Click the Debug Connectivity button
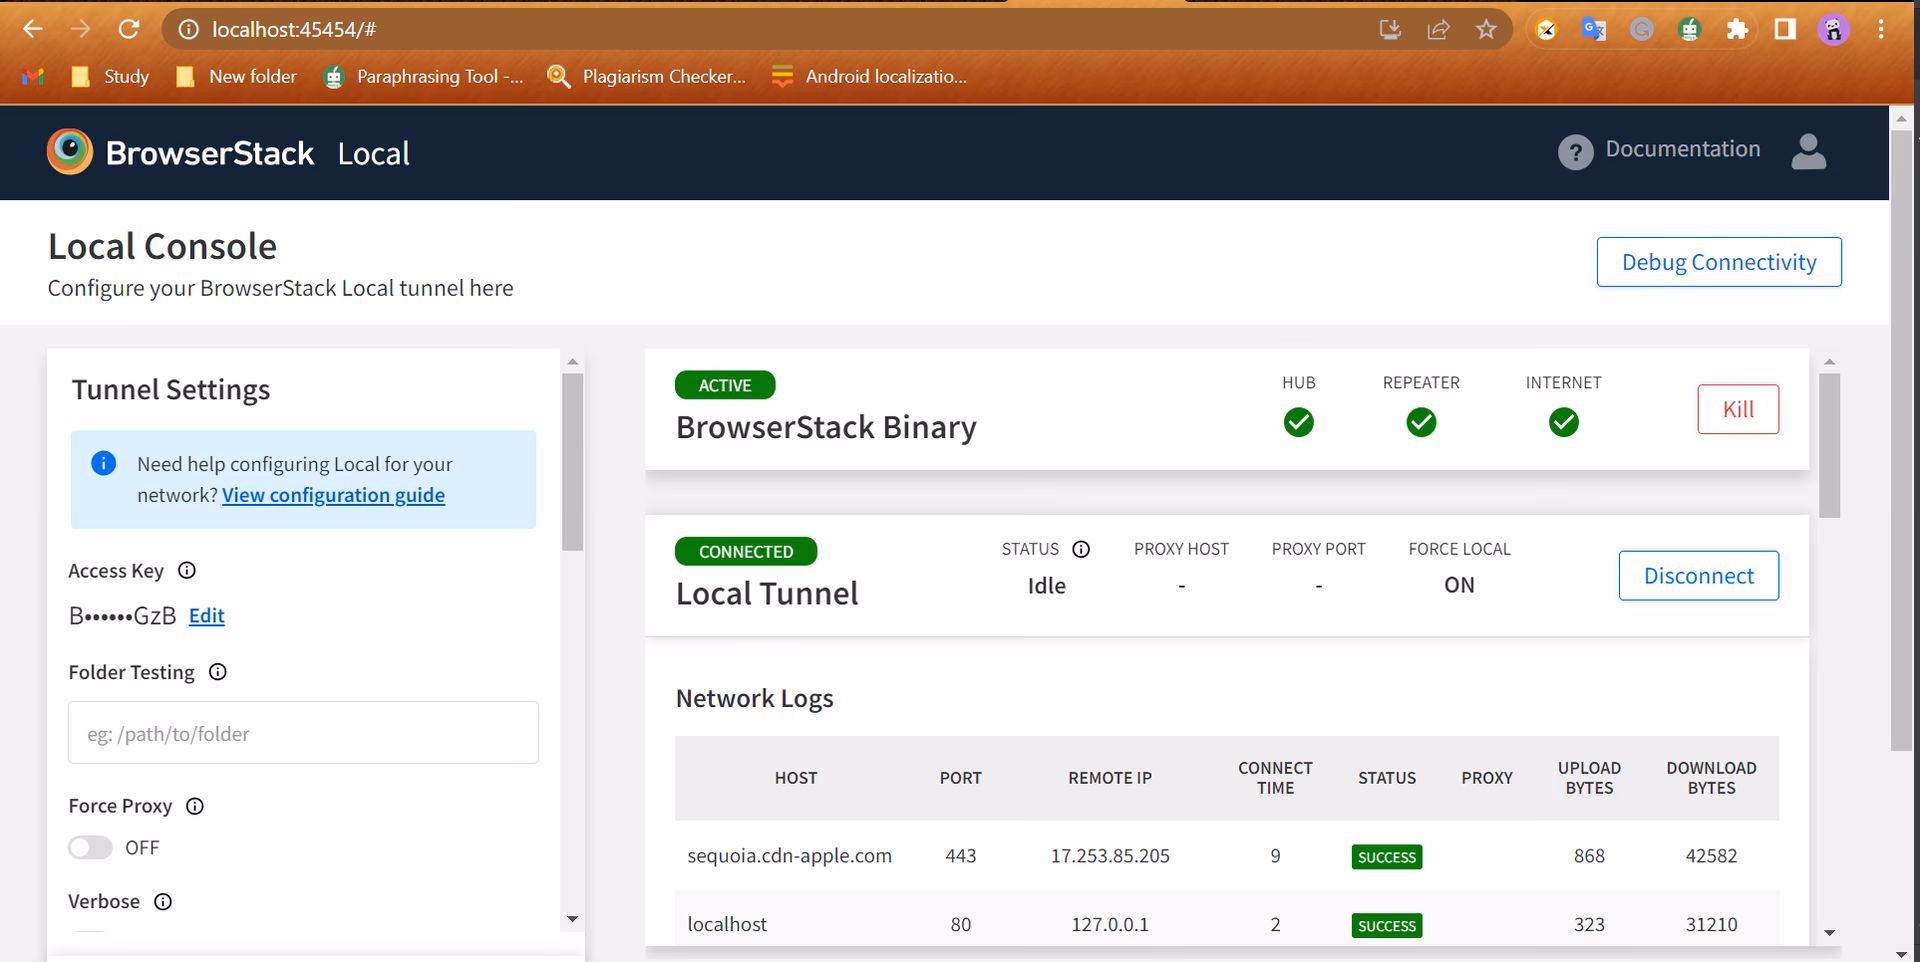The height and width of the screenshot is (962, 1920). pos(1719,261)
